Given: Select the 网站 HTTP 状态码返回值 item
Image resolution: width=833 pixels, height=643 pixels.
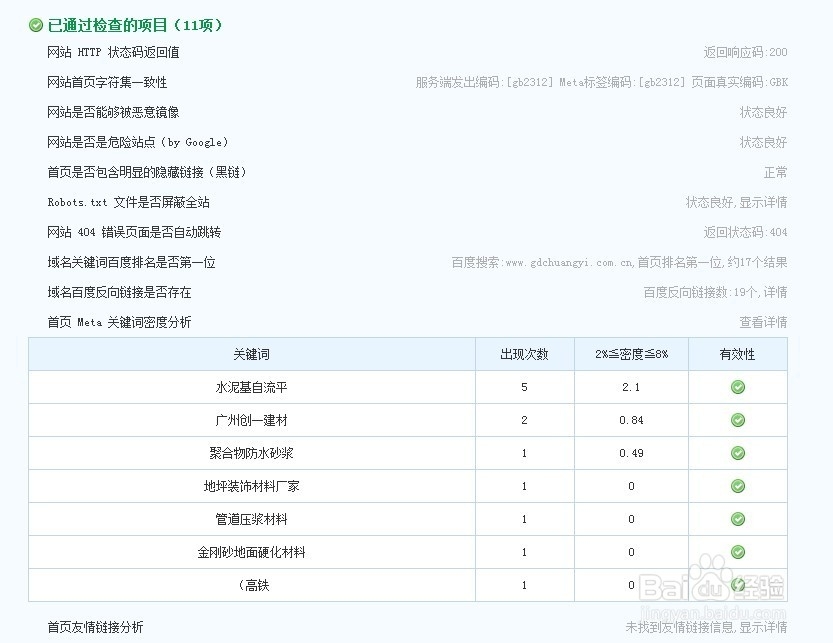Looking at the screenshot, I should (x=113, y=52).
